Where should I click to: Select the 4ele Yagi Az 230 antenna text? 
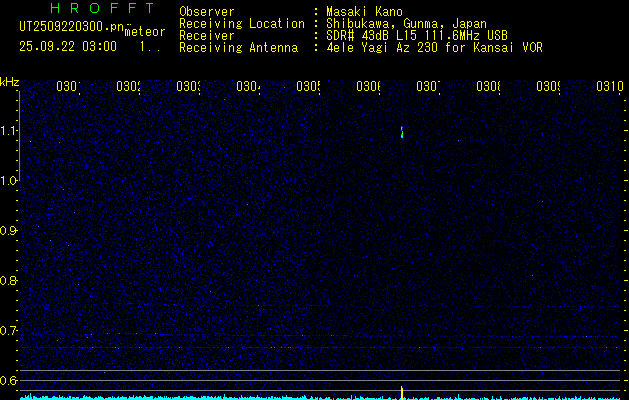434,48
